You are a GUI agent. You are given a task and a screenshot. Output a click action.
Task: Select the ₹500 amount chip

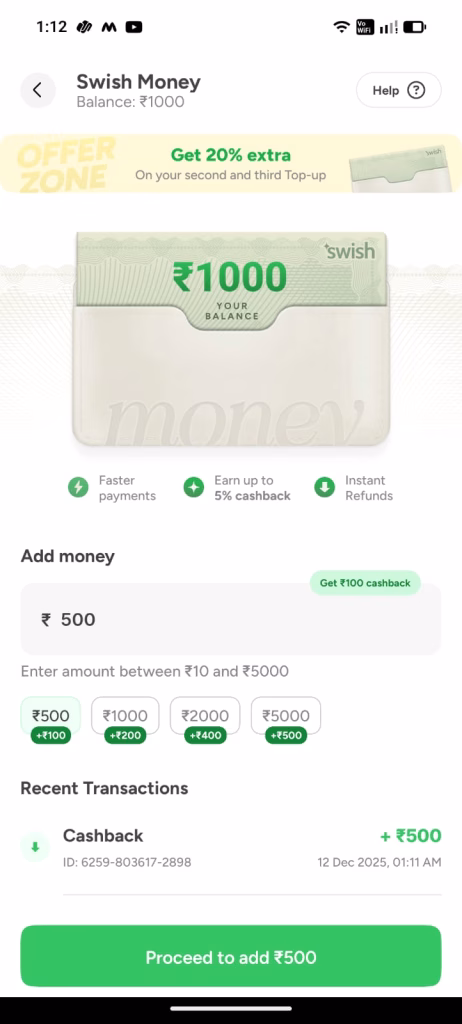coord(50,716)
